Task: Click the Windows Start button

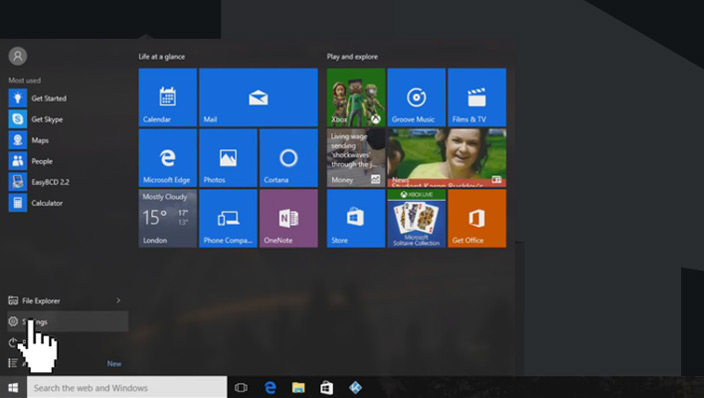Action: pyautogui.click(x=13, y=387)
